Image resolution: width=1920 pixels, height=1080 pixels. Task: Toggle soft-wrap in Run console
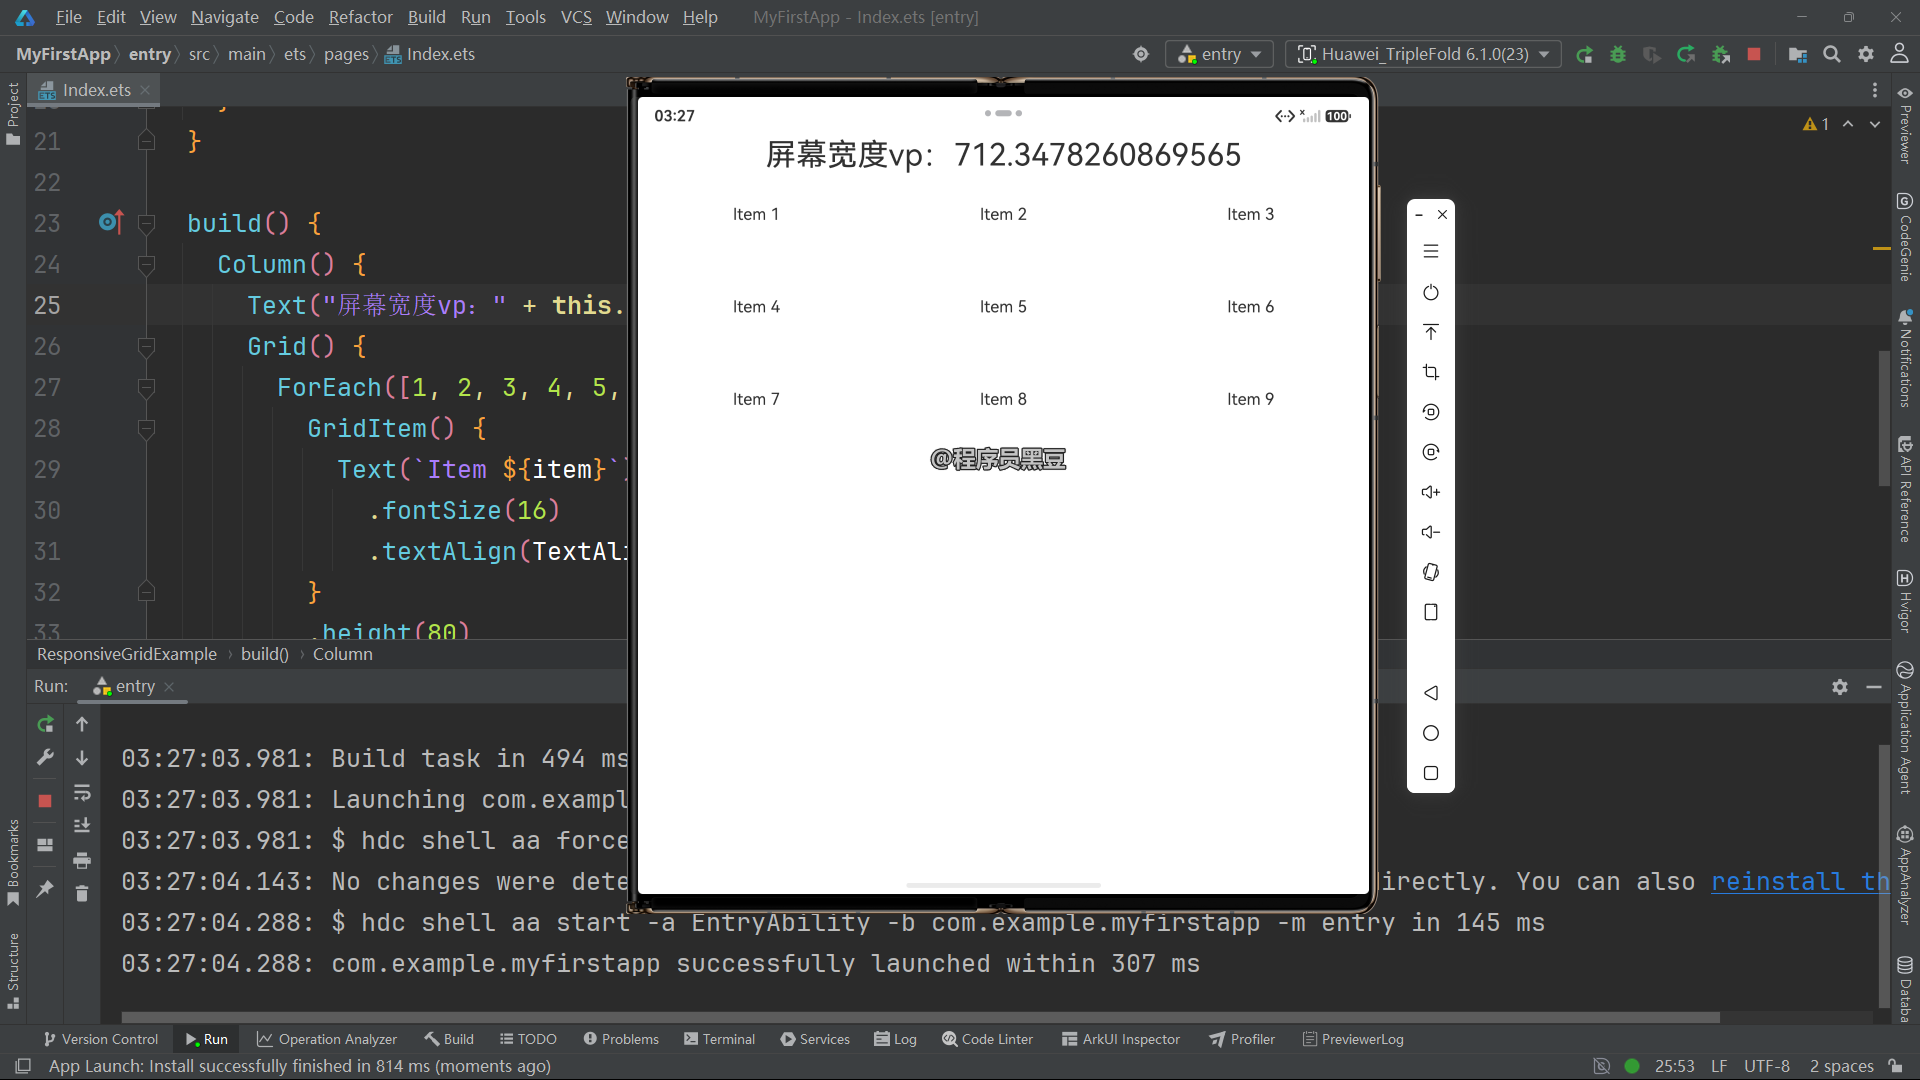[82, 793]
